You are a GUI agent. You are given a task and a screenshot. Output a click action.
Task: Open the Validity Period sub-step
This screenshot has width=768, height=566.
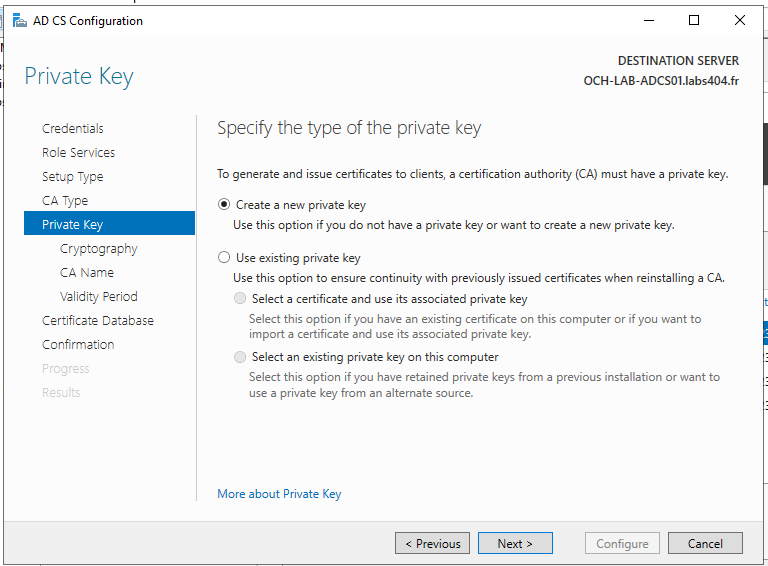[98, 296]
